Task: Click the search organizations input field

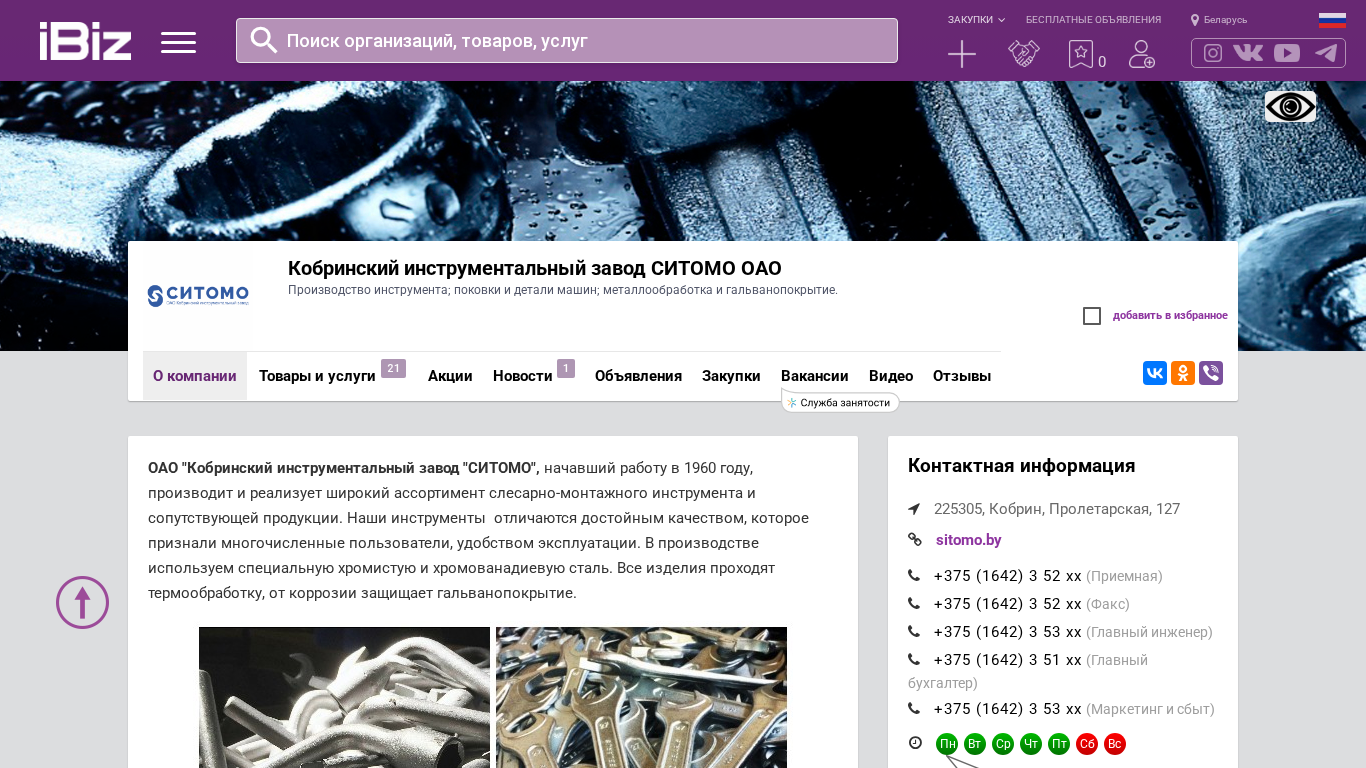Action: pos(567,41)
